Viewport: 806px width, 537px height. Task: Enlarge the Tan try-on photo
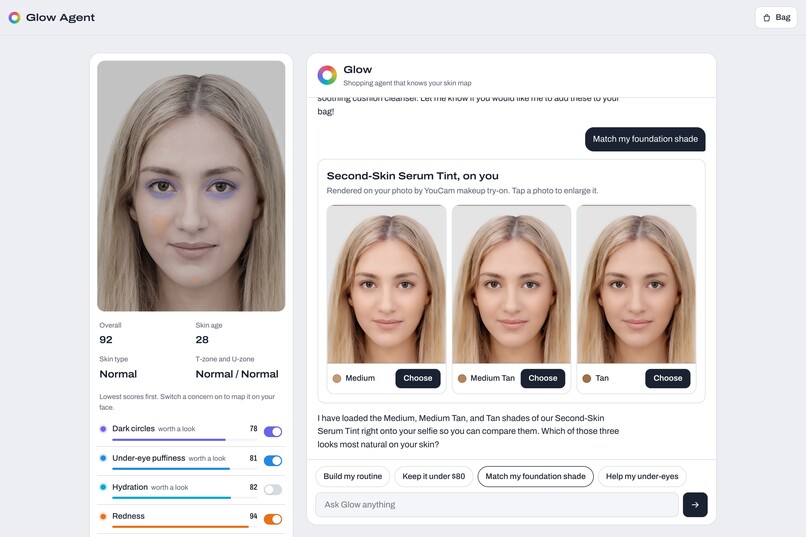click(x=636, y=284)
